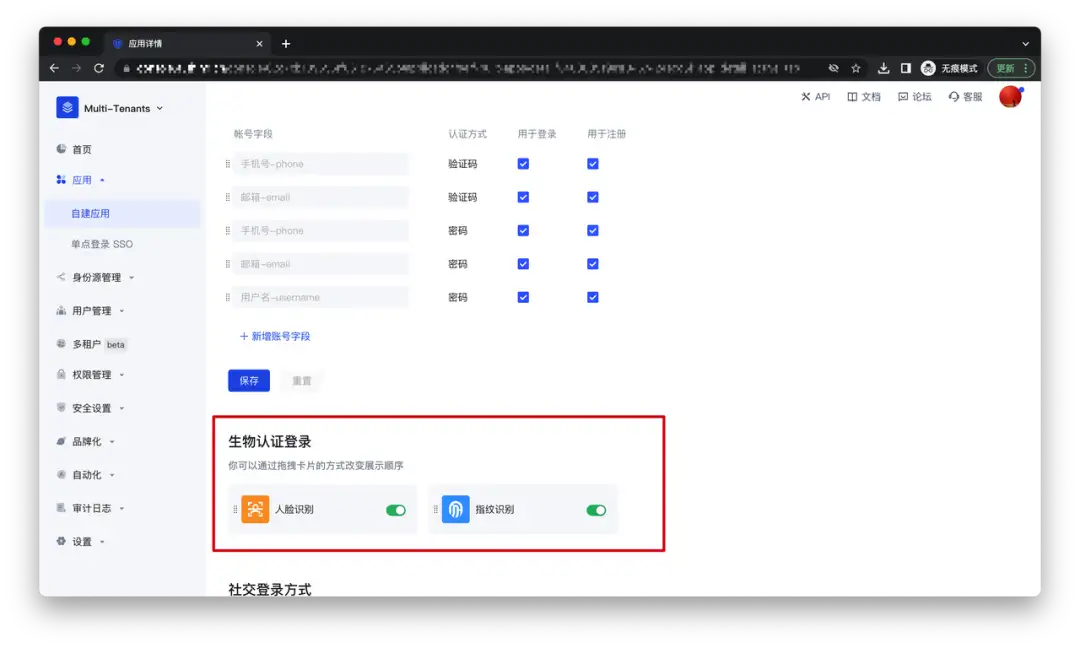Click the orange face recognition icon
1080x648 pixels.
pos(255,510)
